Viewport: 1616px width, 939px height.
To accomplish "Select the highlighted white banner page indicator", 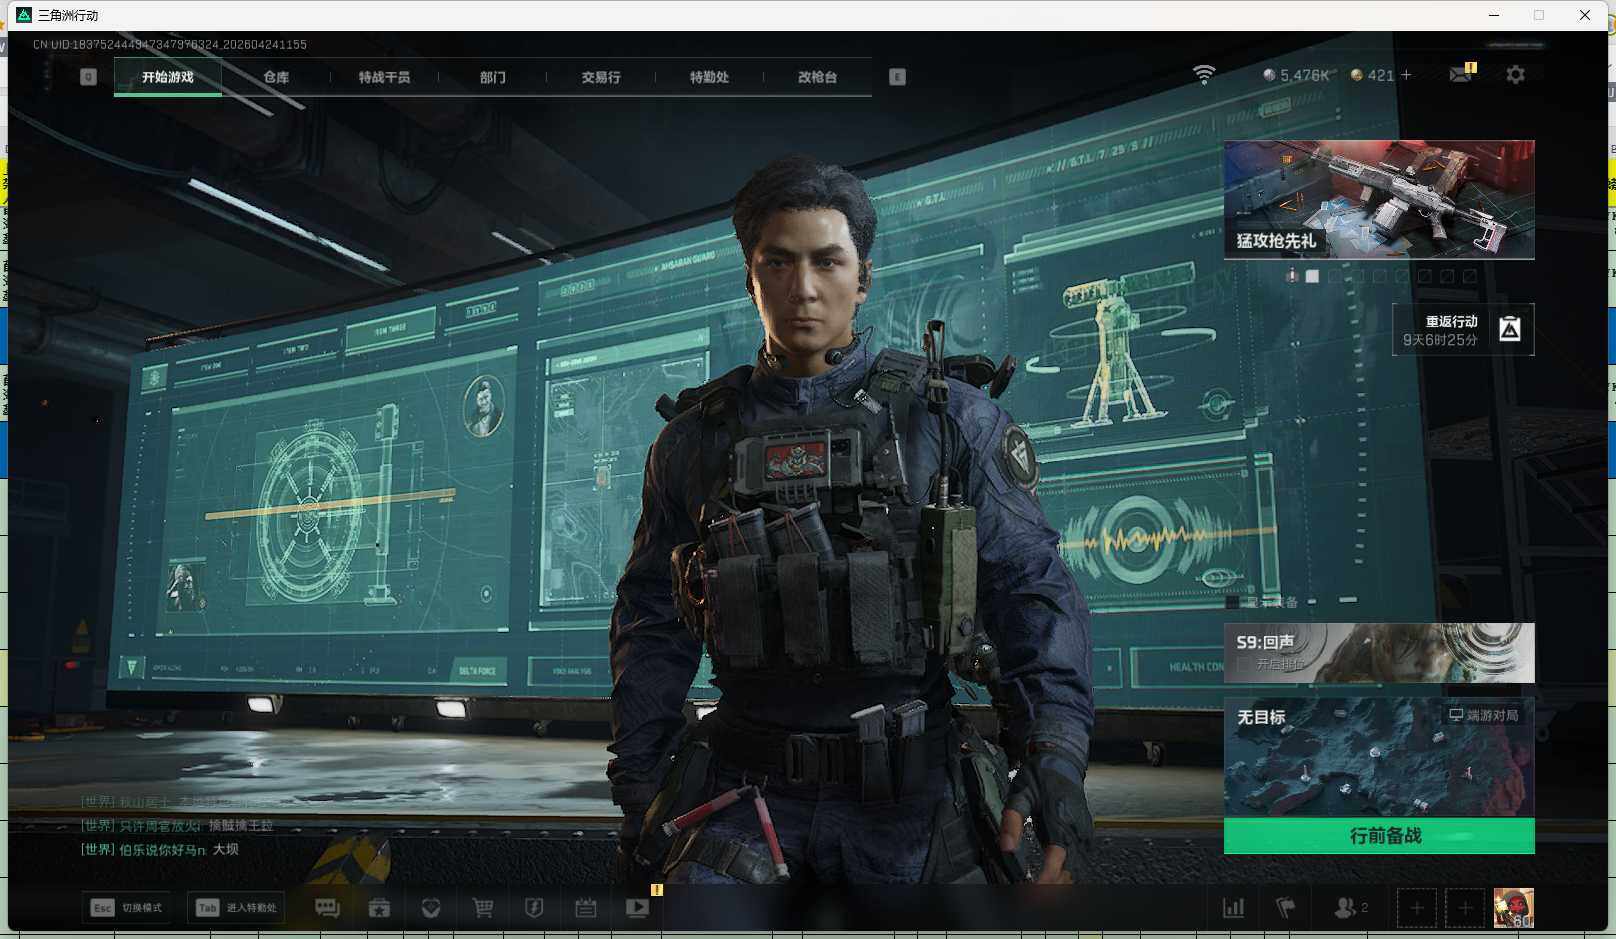I will [x=1312, y=276].
